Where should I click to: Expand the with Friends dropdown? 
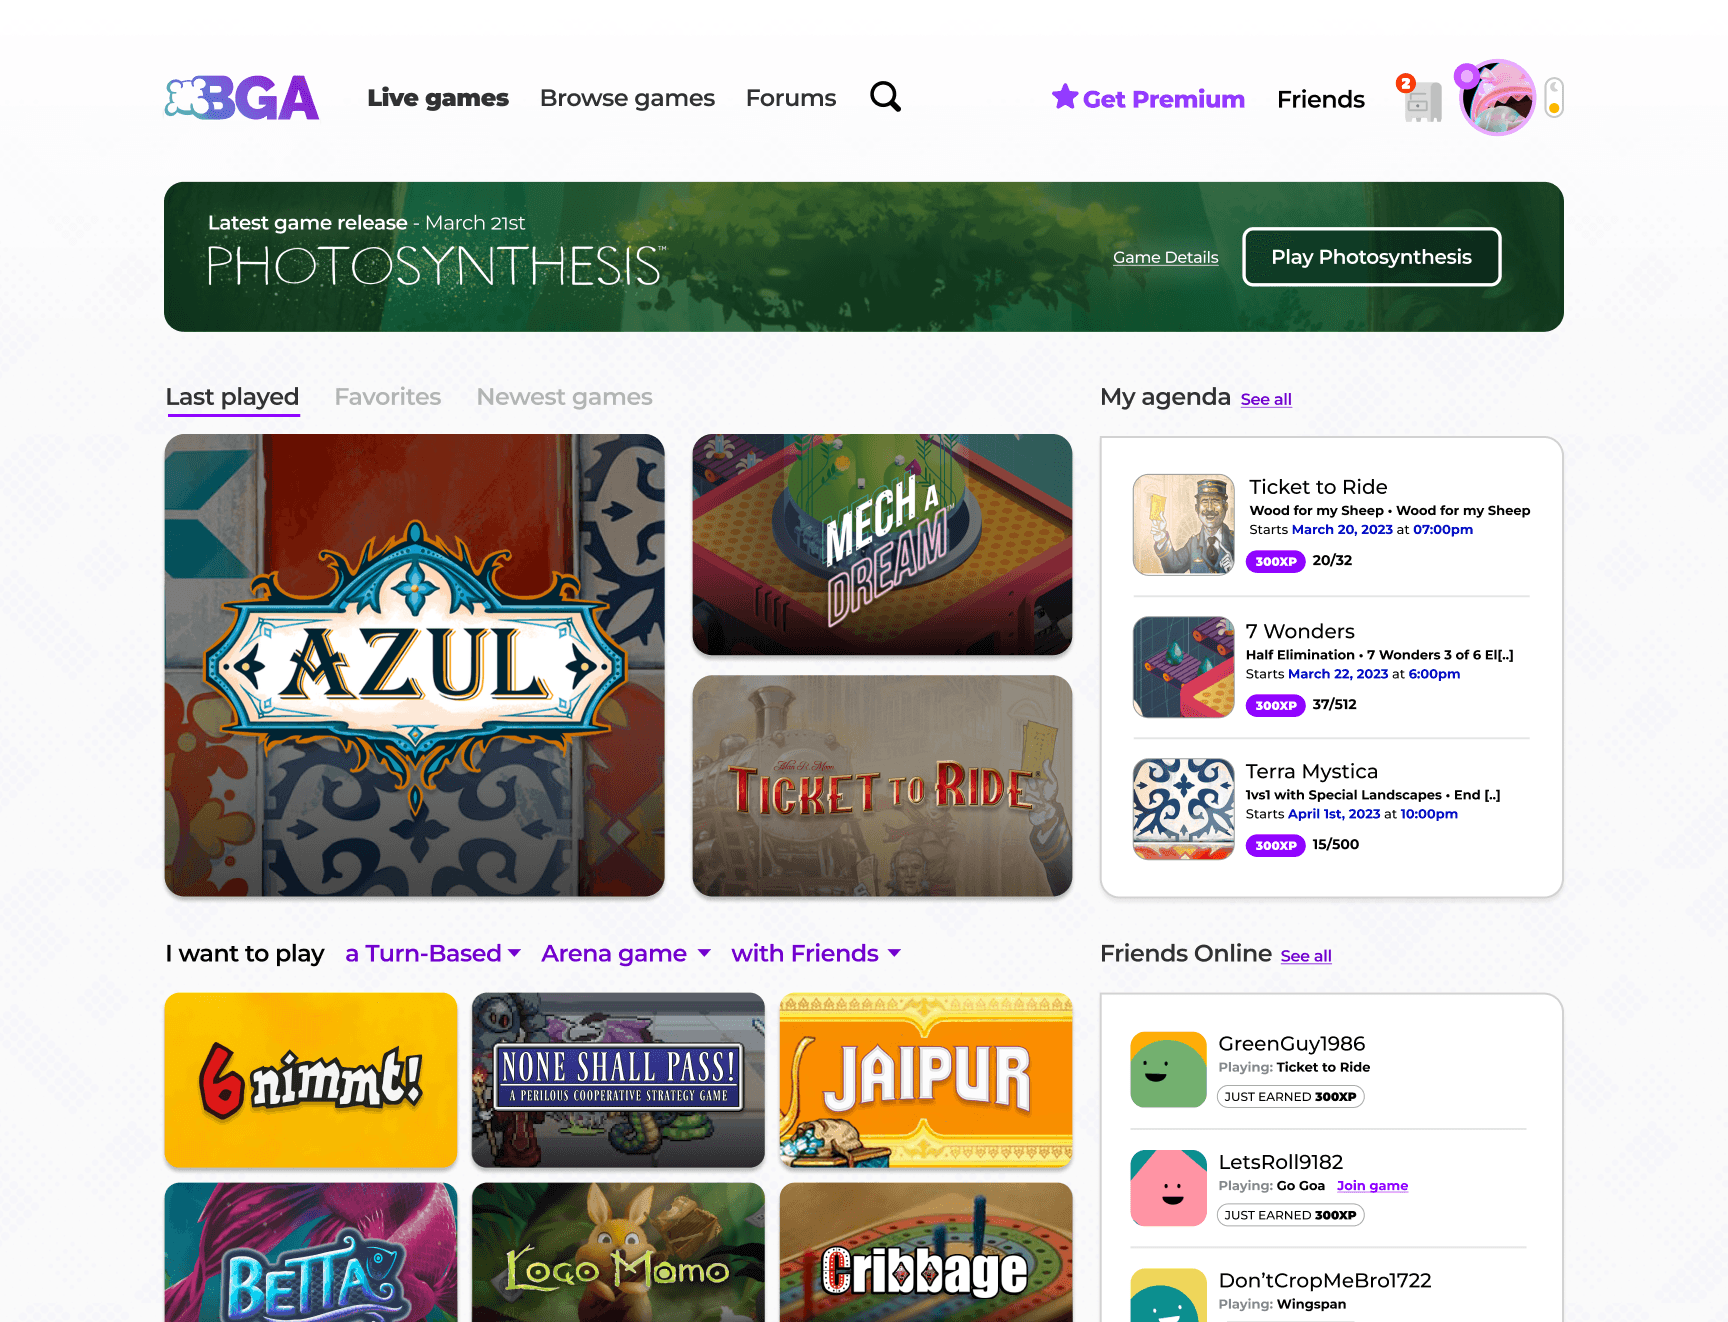point(816,953)
